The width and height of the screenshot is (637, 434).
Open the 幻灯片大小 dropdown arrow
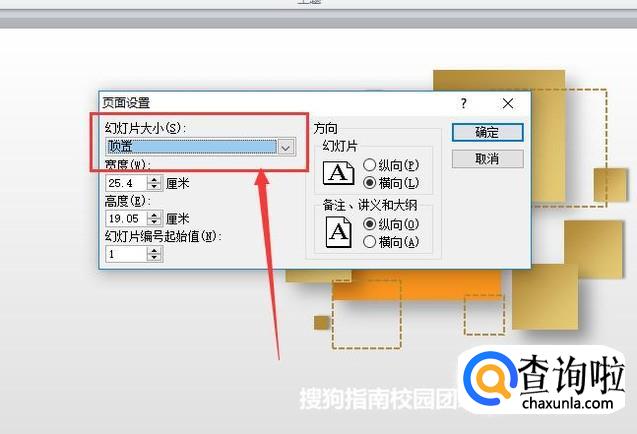[286, 147]
